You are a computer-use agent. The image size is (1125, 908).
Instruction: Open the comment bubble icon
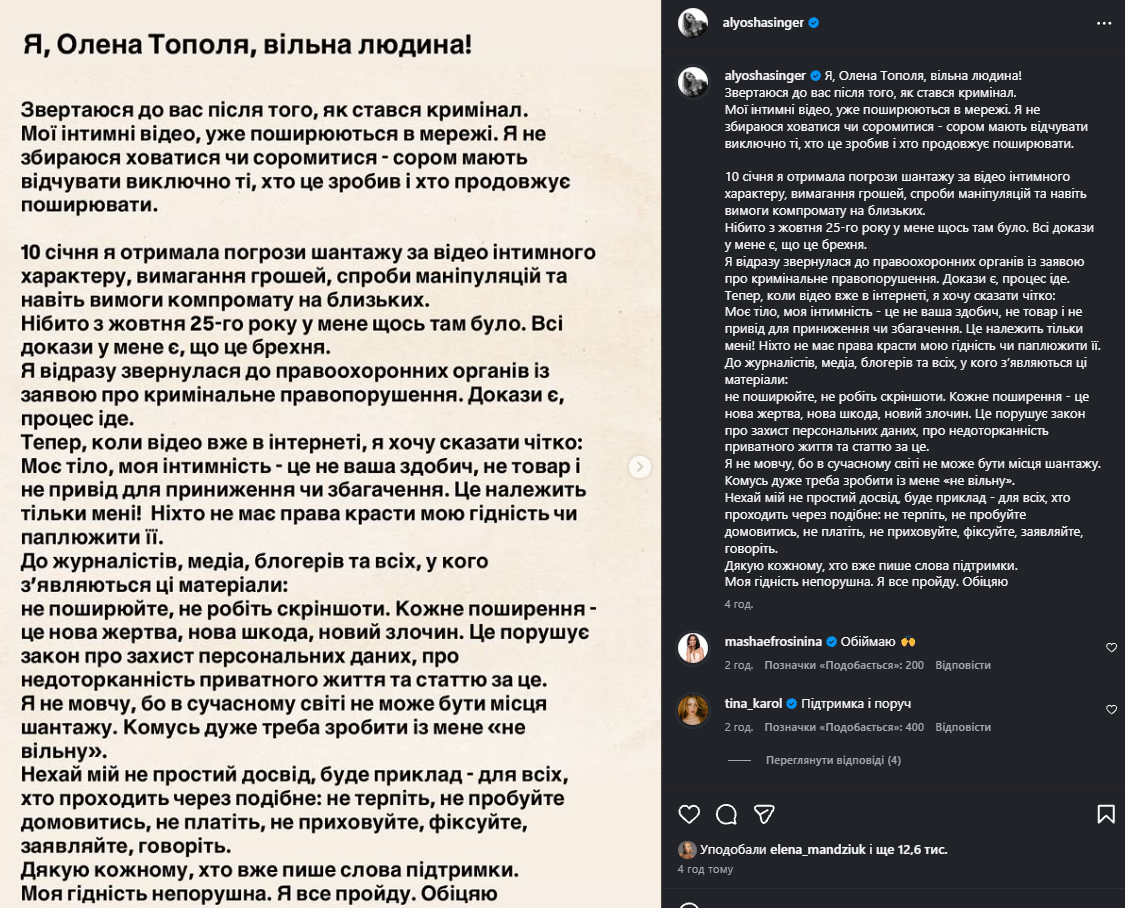(727, 814)
